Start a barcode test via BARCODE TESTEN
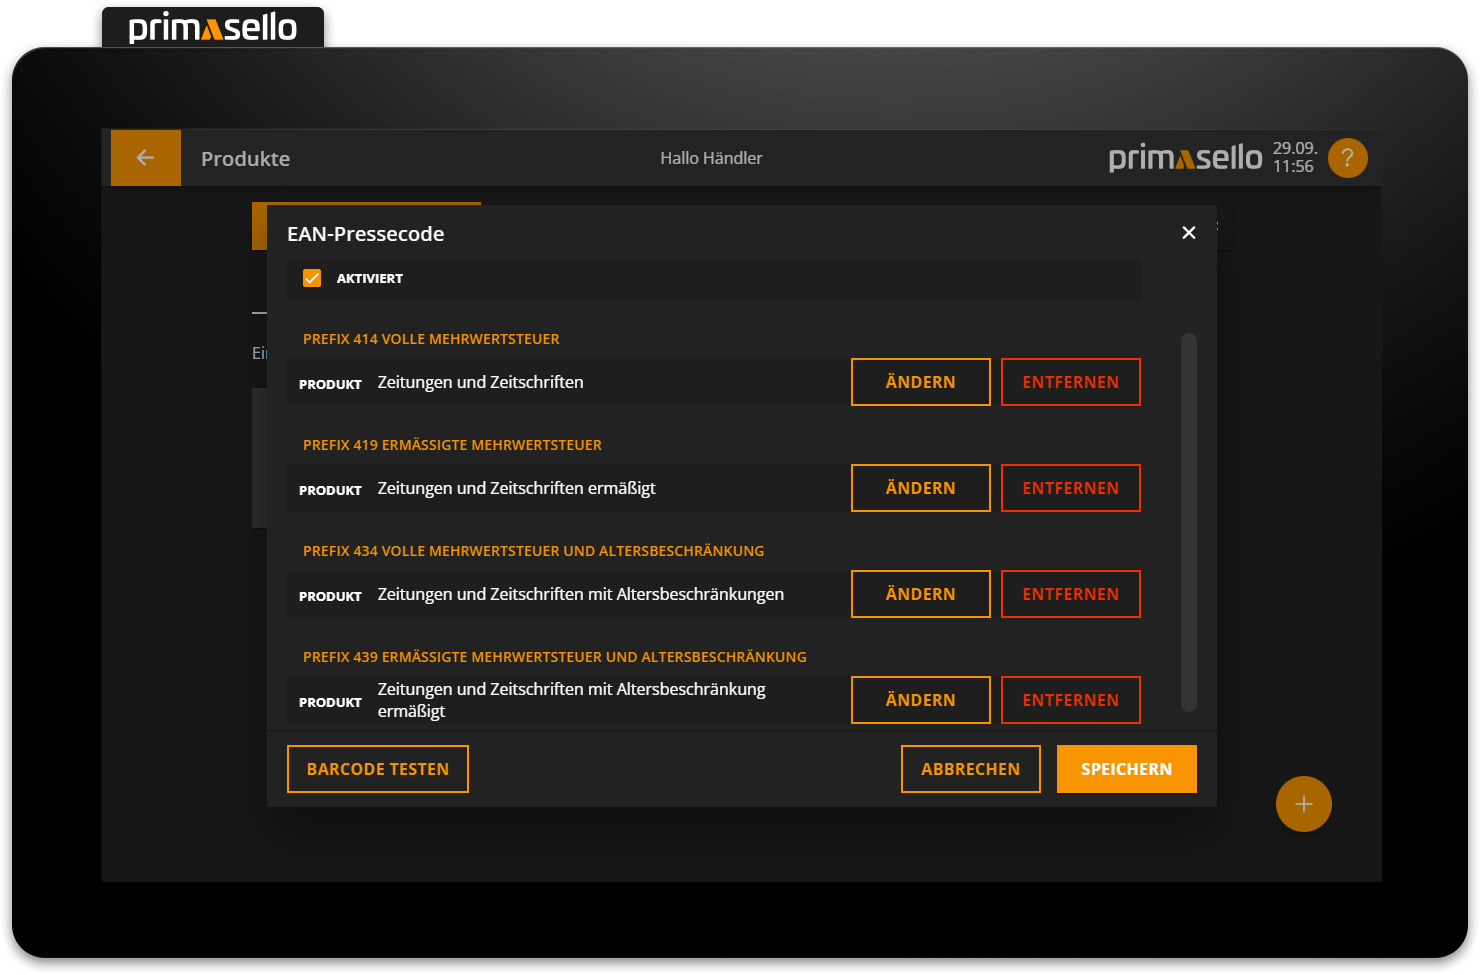This screenshot has height=975, width=1480. (377, 768)
